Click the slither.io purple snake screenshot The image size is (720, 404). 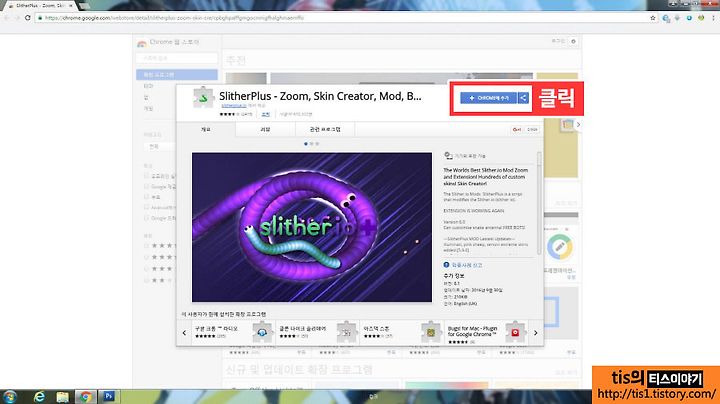point(312,227)
